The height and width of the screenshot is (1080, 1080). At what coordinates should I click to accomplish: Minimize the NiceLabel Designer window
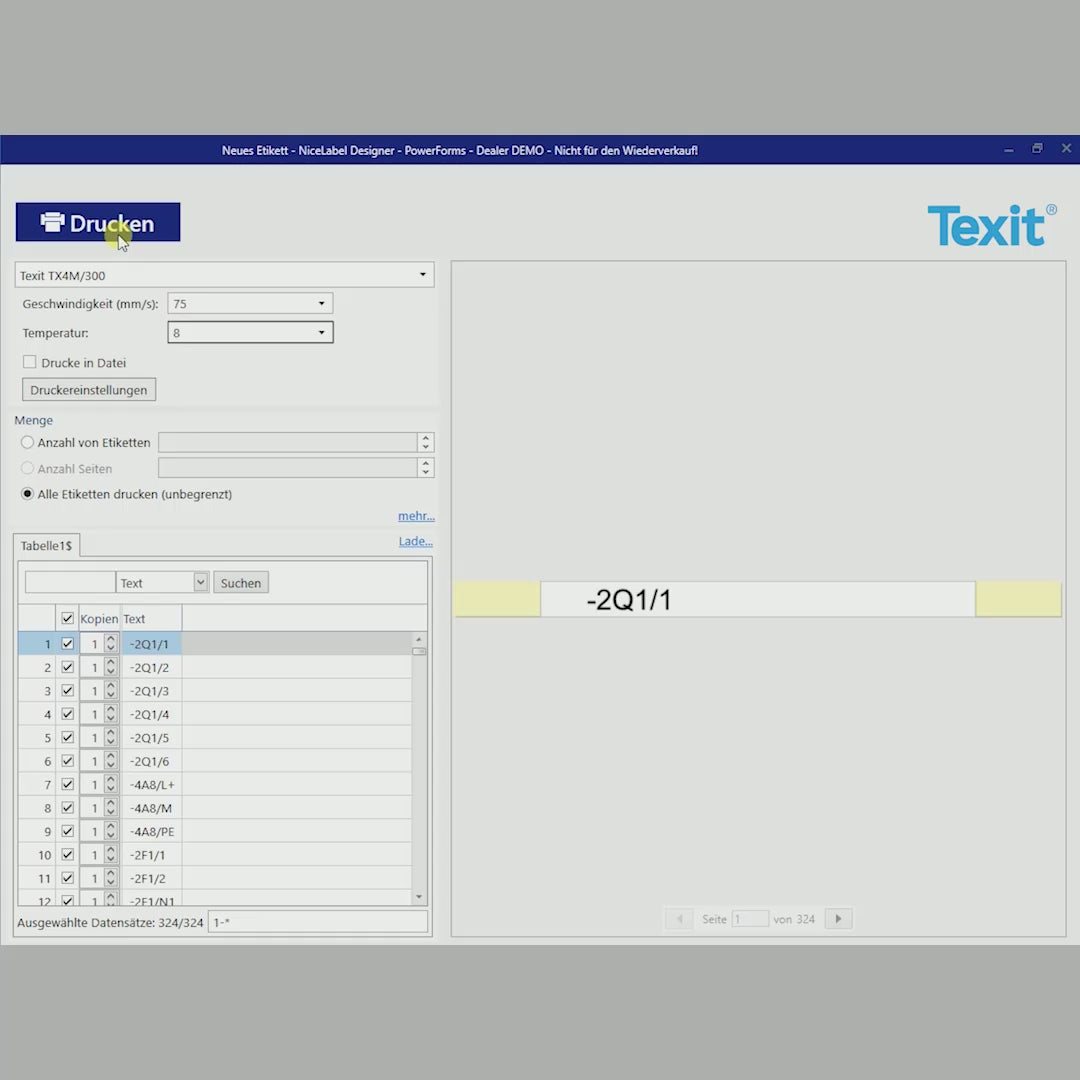pos(1008,149)
